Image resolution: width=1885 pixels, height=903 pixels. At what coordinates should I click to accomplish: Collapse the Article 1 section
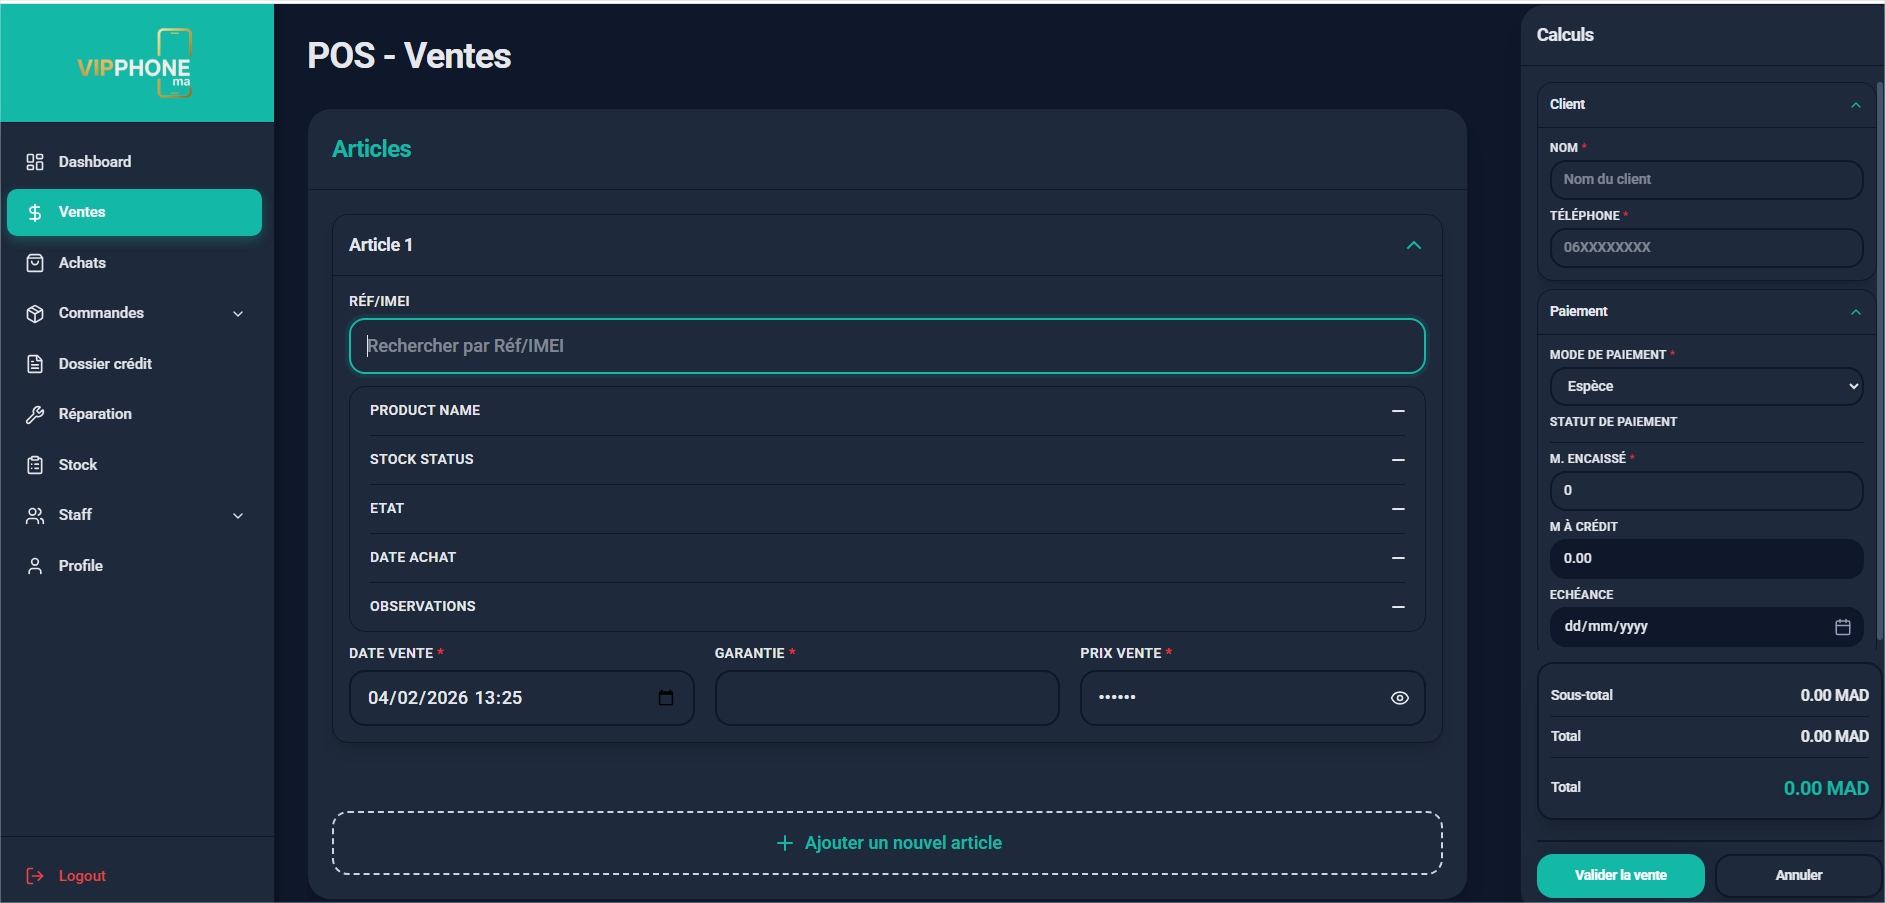(1413, 245)
